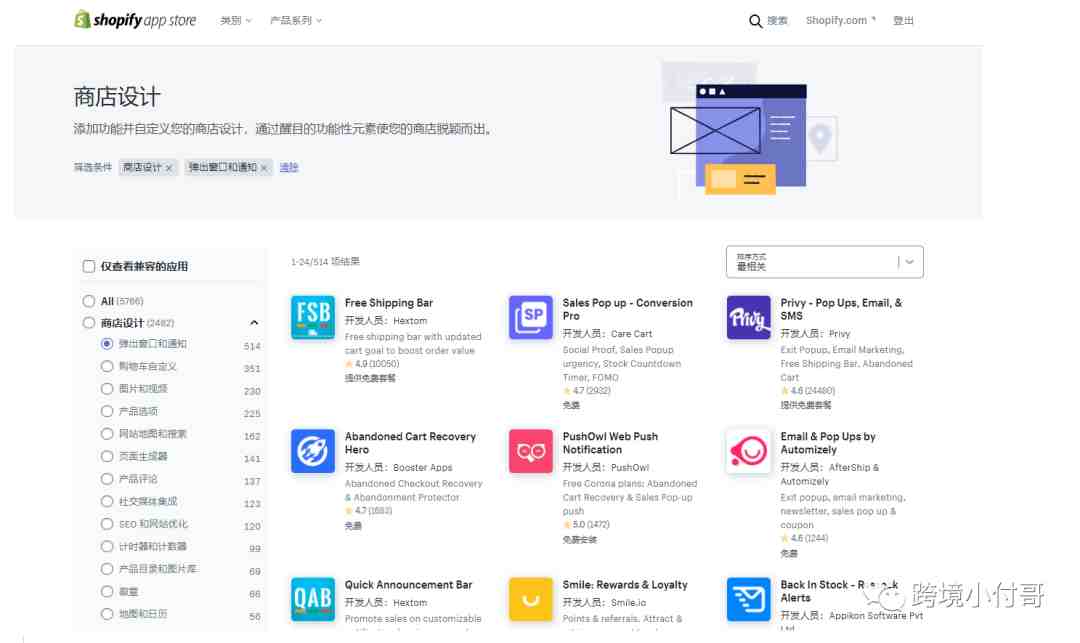The image size is (1080, 643).
Task: Collapse the 商店设计 category chevron
Action: (254, 323)
